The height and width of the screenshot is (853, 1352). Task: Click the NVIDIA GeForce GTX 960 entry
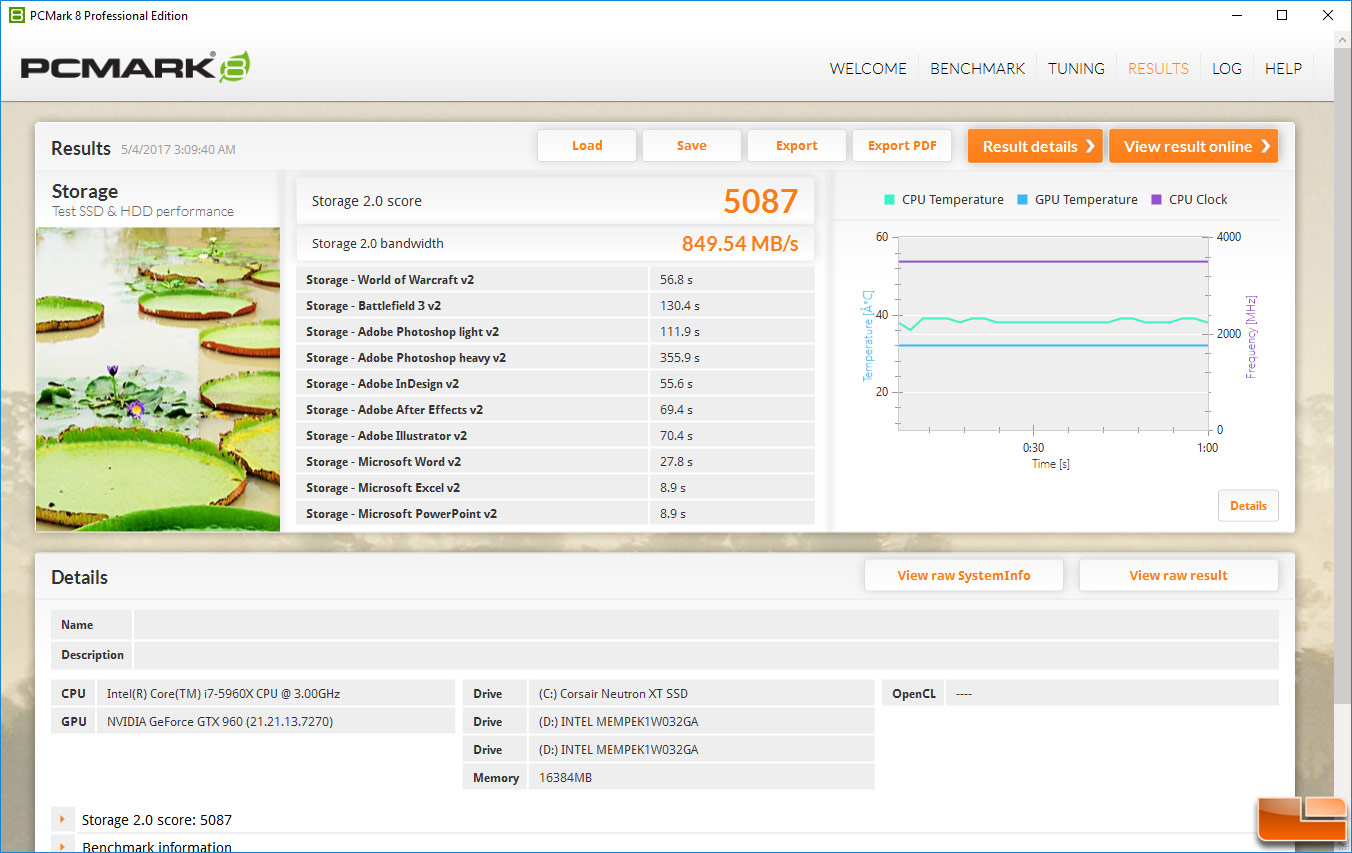tap(275, 721)
